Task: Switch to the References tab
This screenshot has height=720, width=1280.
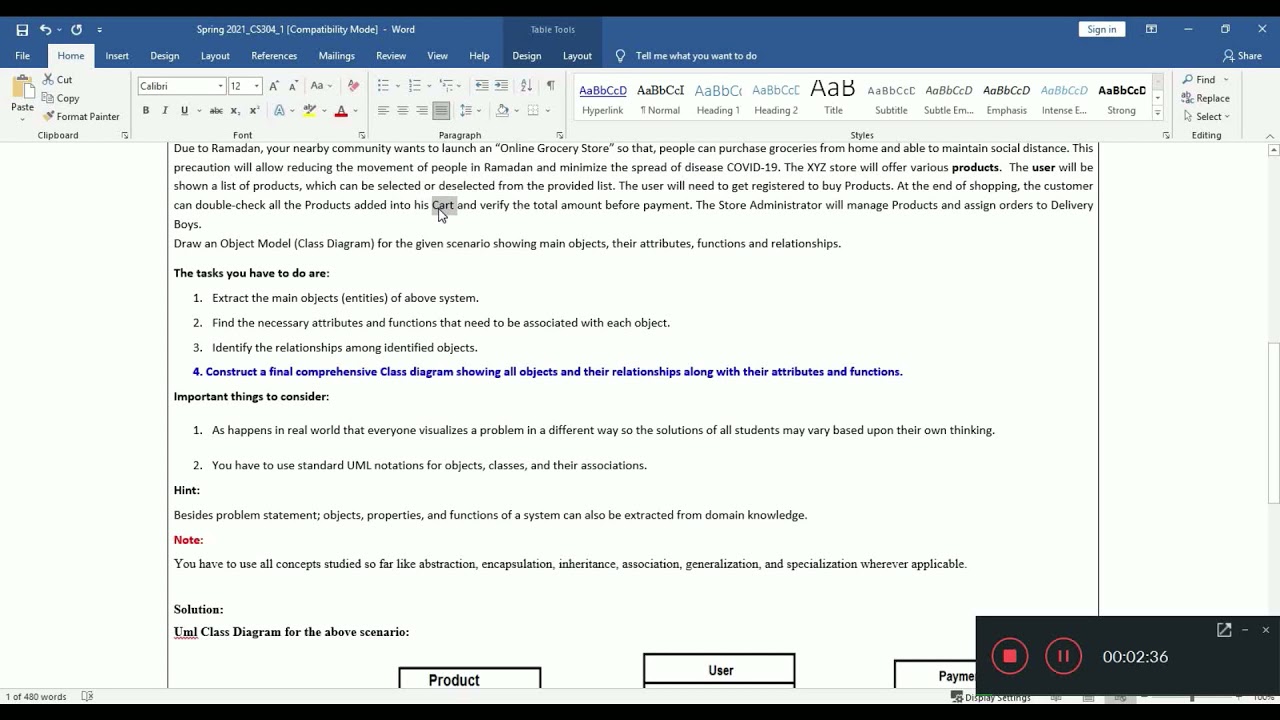Action: point(274,56)
